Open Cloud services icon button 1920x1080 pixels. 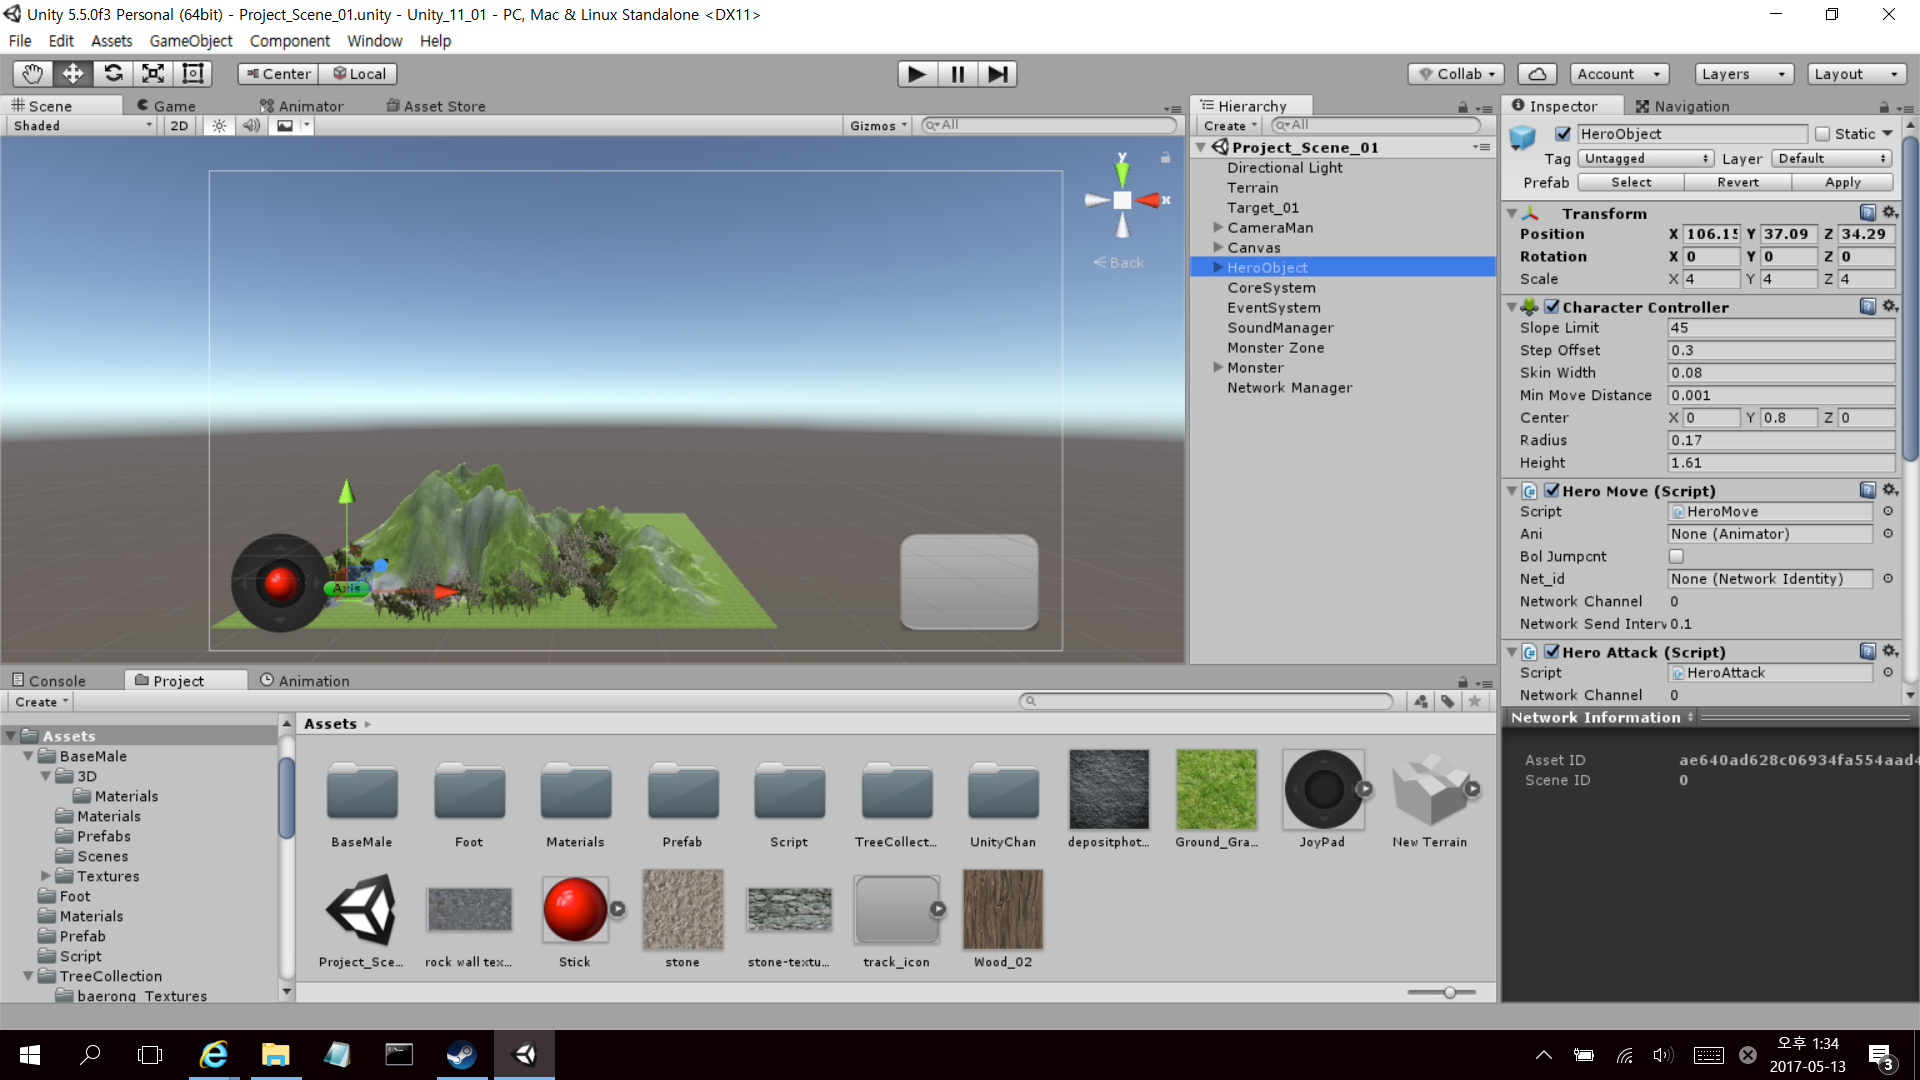click(1537, 74)
